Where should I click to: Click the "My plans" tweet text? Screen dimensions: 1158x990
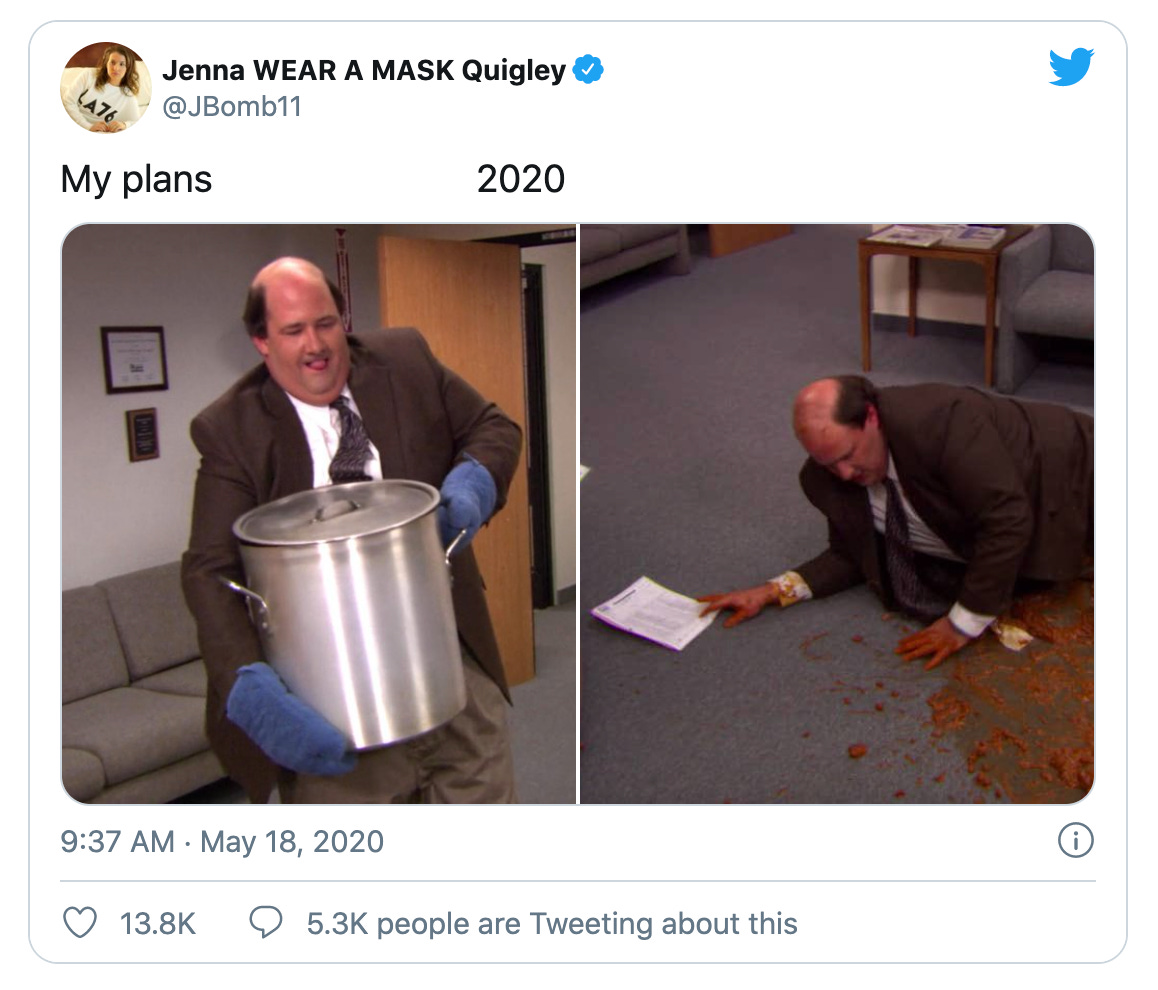coord(137,179)
